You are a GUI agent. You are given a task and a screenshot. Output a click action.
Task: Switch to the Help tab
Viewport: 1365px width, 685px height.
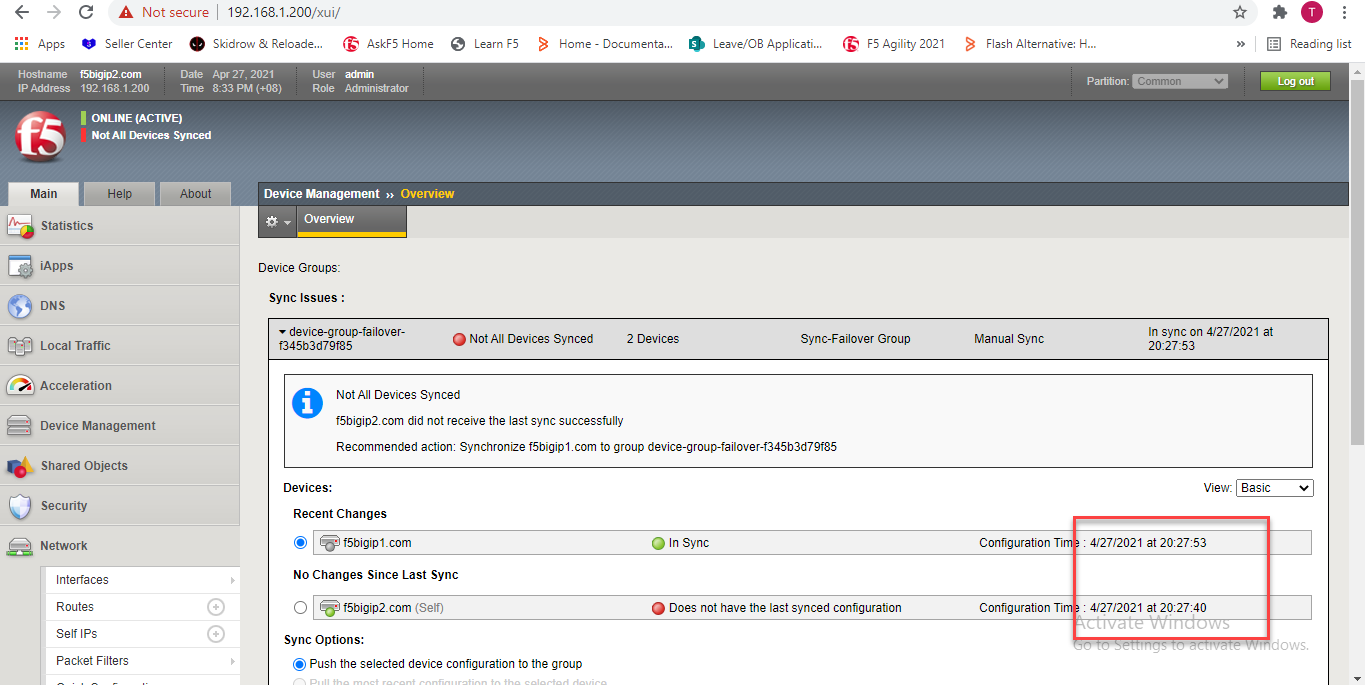point(119,194)
